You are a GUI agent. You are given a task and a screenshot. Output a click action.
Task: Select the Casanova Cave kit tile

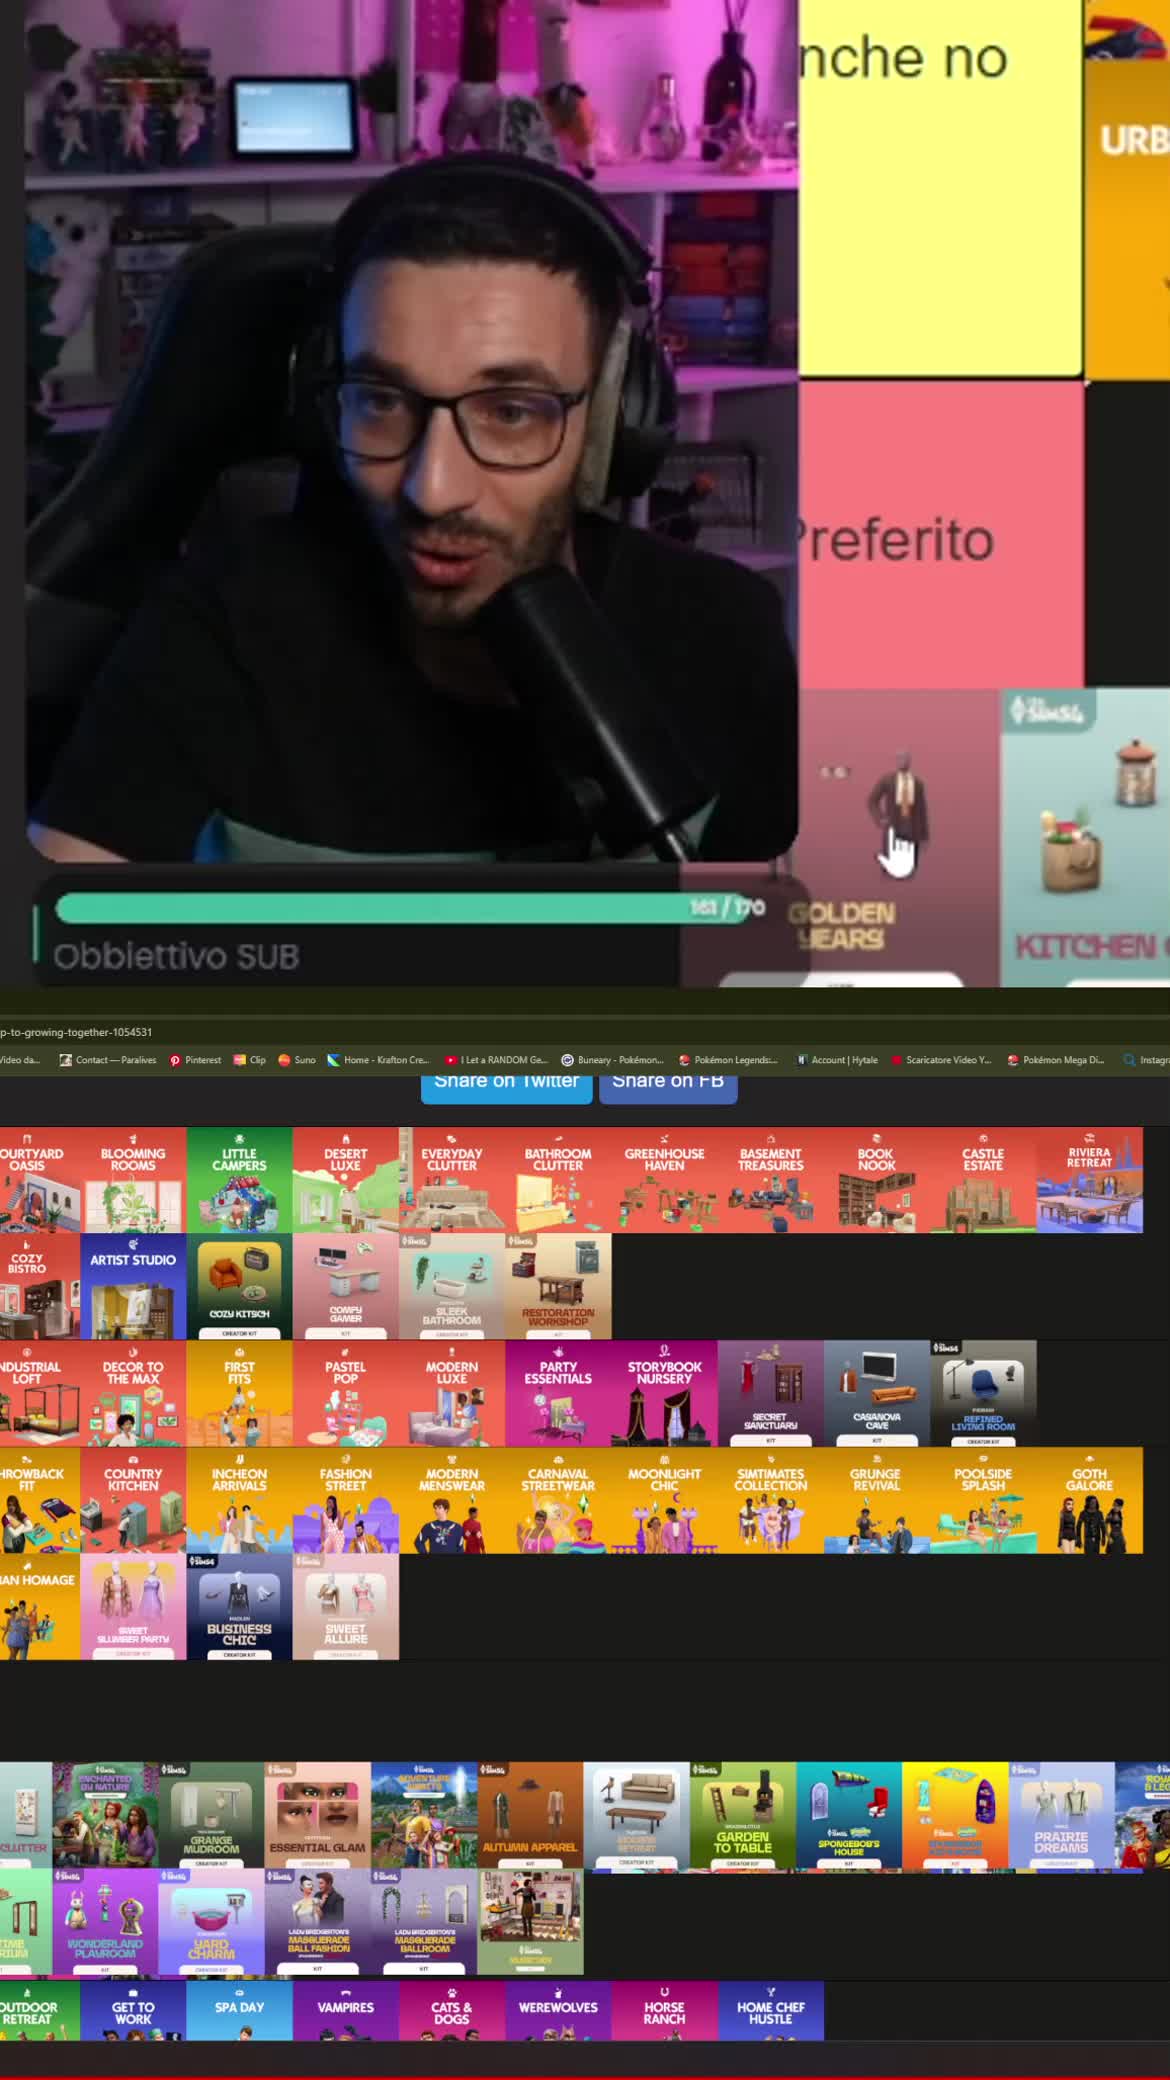coord(877,1394)
